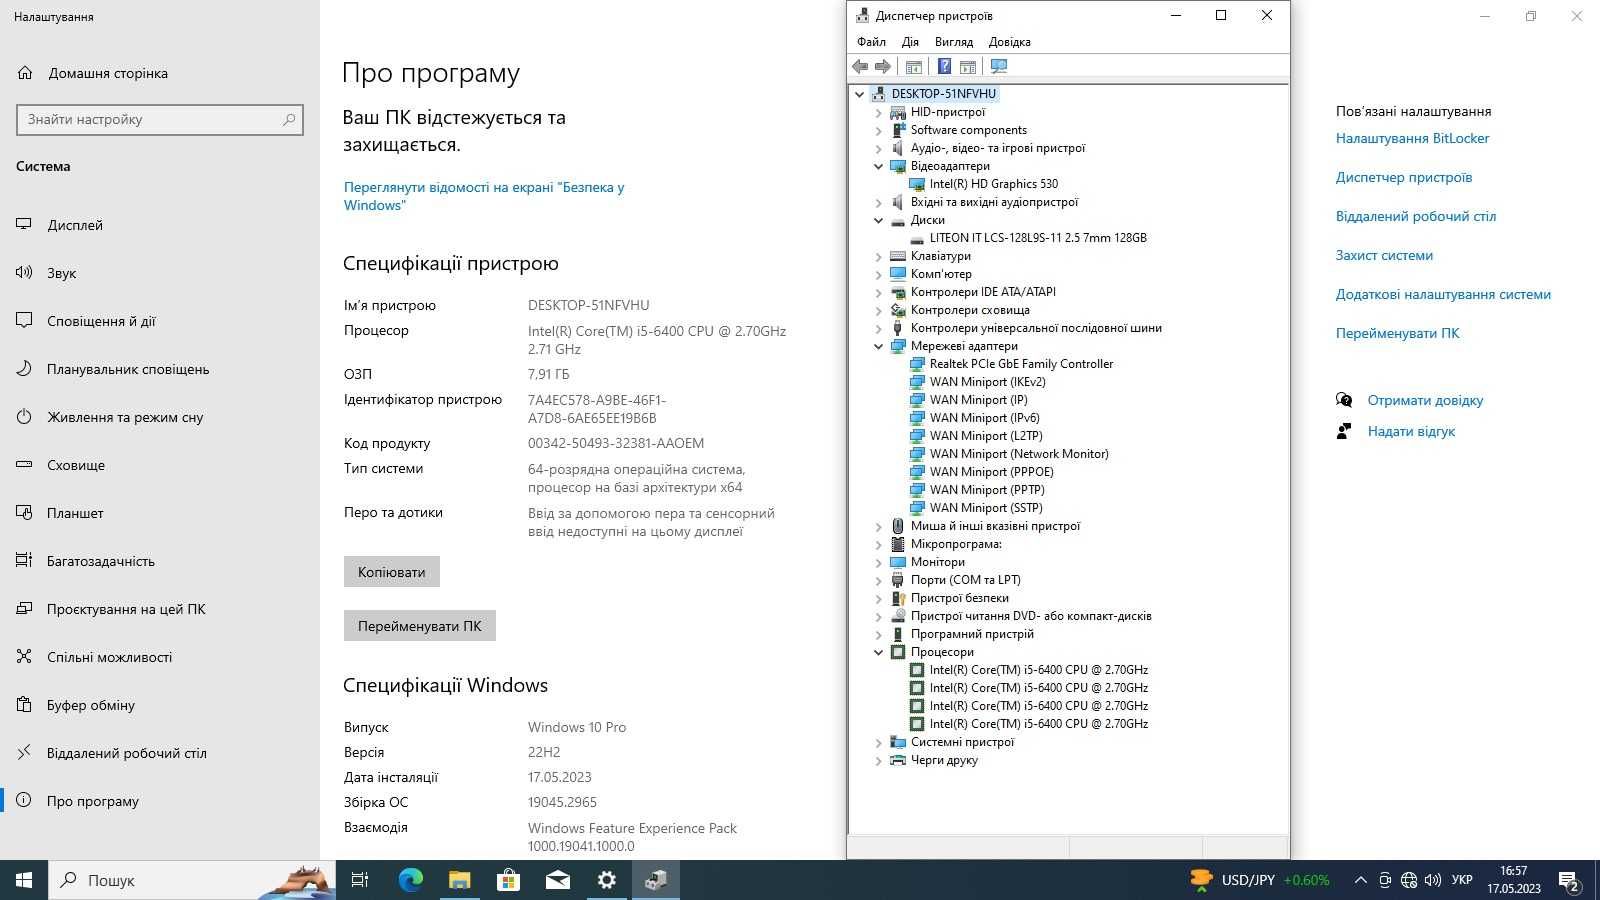The height and width of the screenshot is (900, 1600).
Task: Click the taskbar Пошук search box
Action: (192, 880)
